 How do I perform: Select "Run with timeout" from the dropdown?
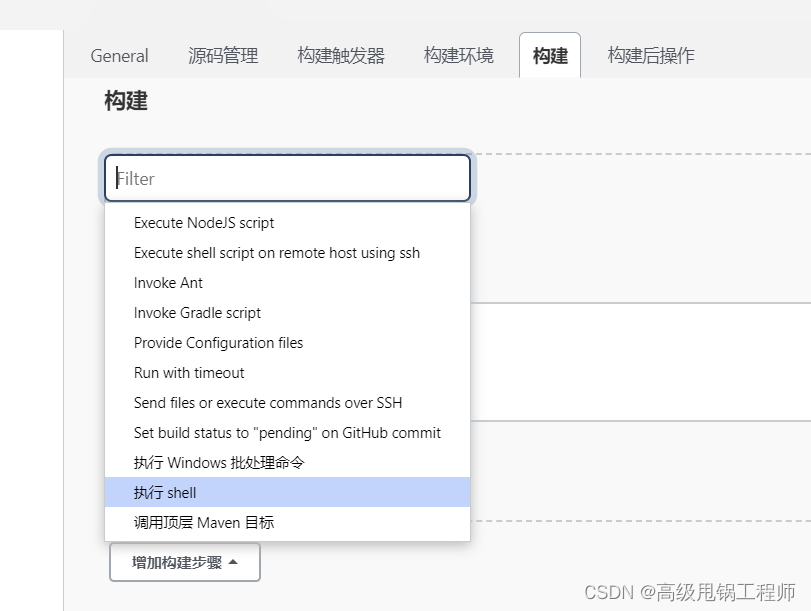188,373
